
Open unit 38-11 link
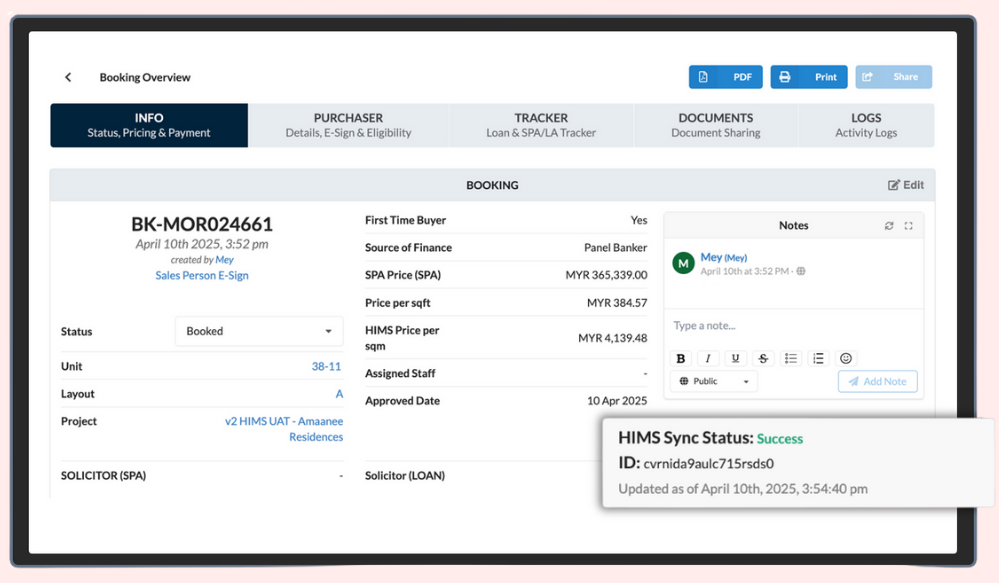[326, 366]
